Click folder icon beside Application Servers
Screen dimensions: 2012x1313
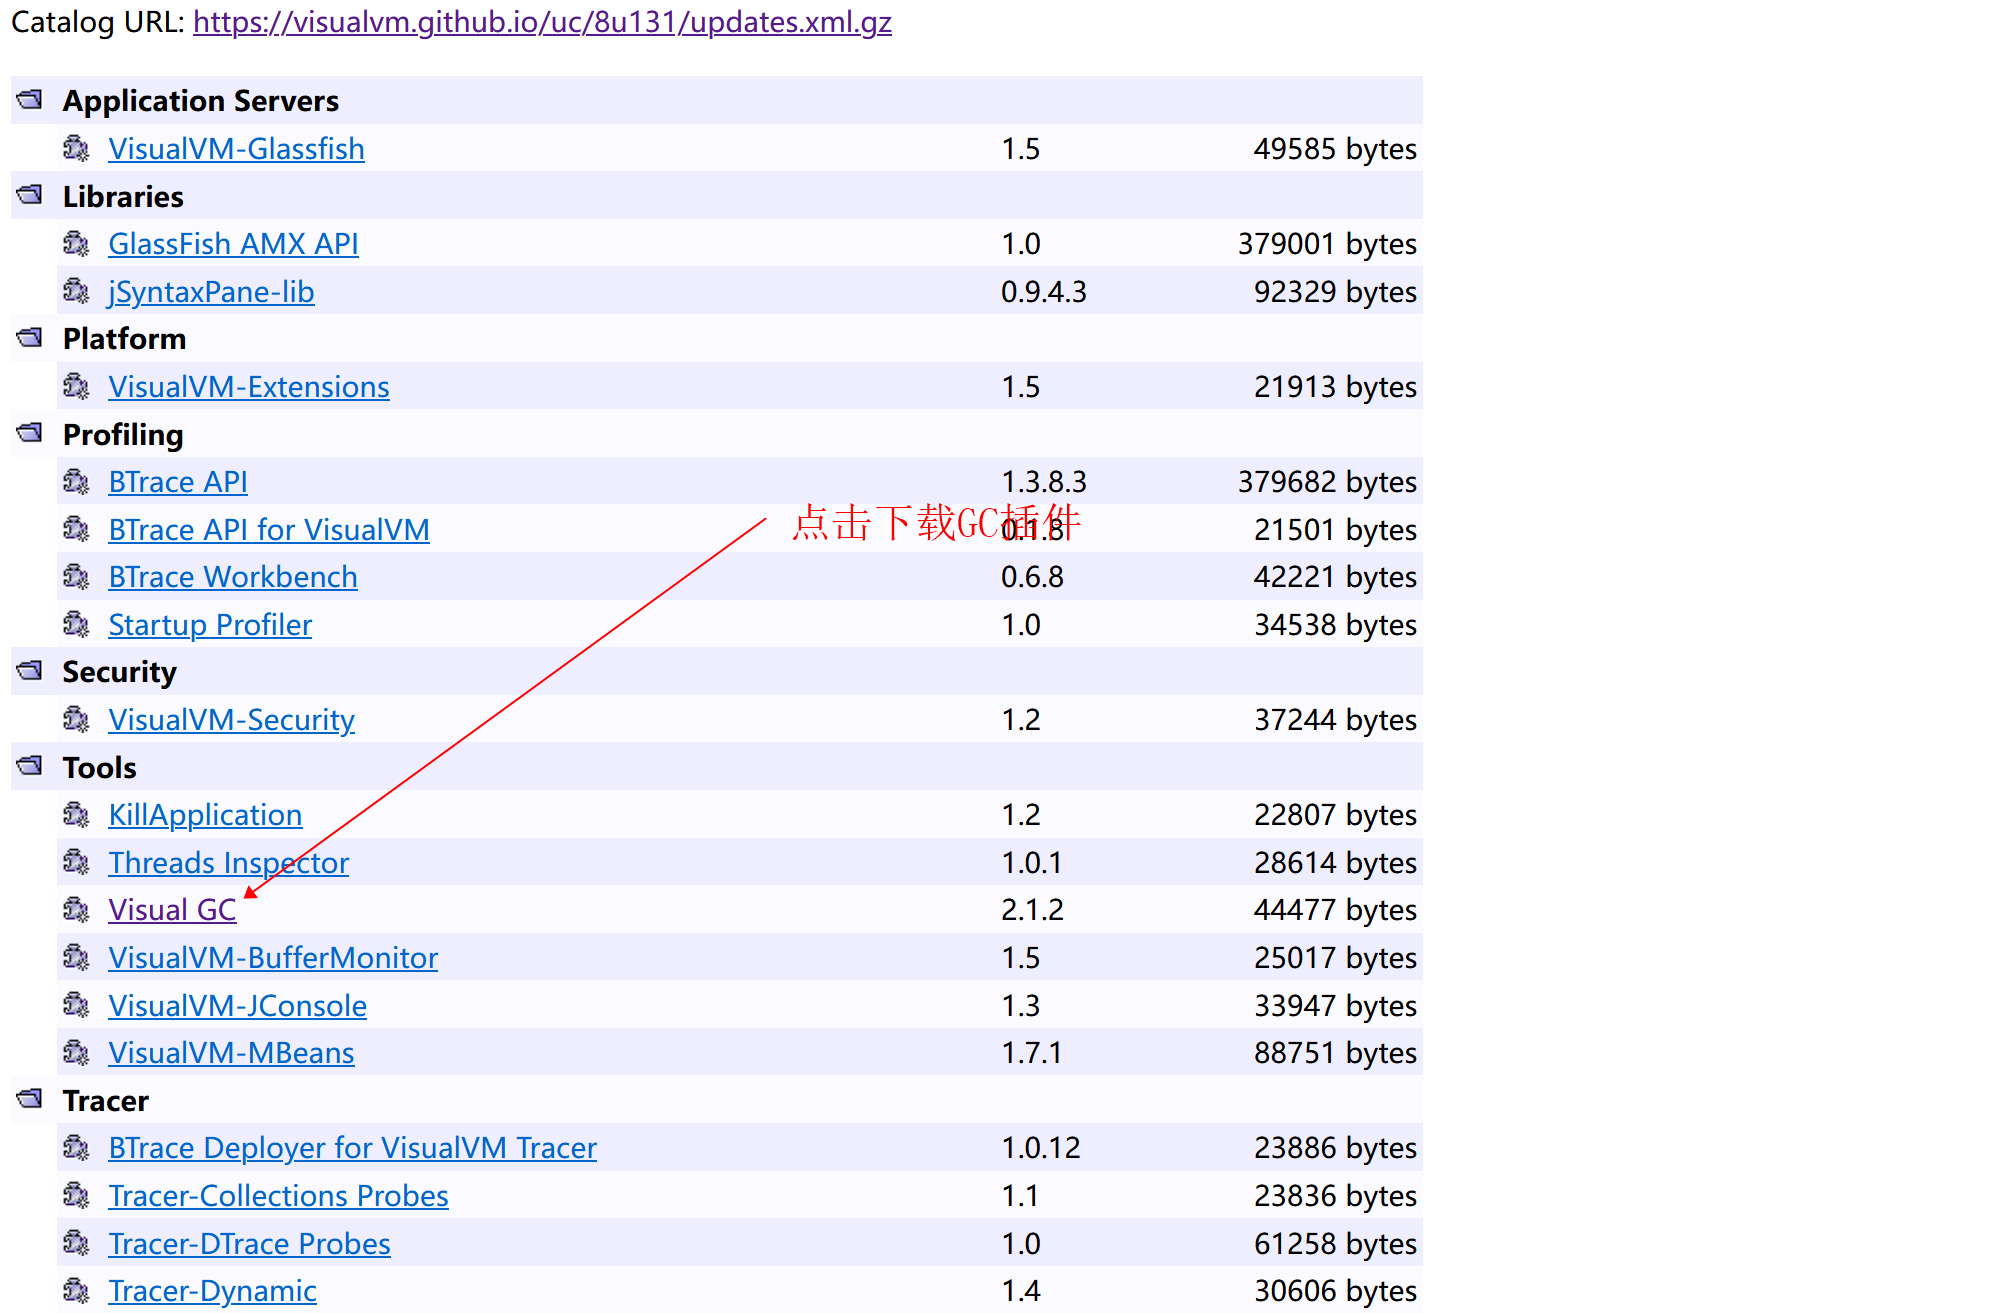tap(30, 99)
